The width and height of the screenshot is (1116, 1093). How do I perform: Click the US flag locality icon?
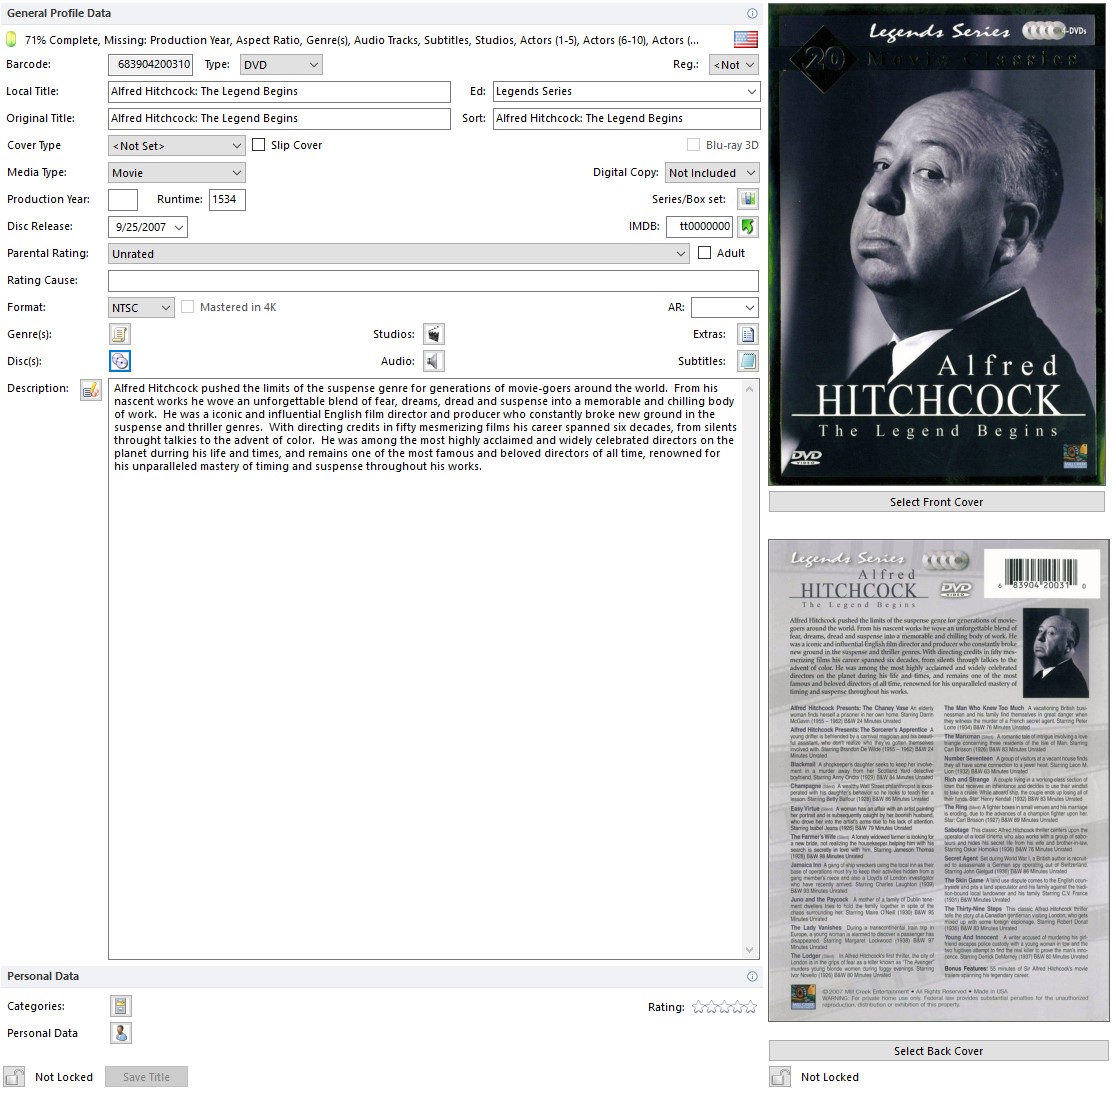pos(745,39)
